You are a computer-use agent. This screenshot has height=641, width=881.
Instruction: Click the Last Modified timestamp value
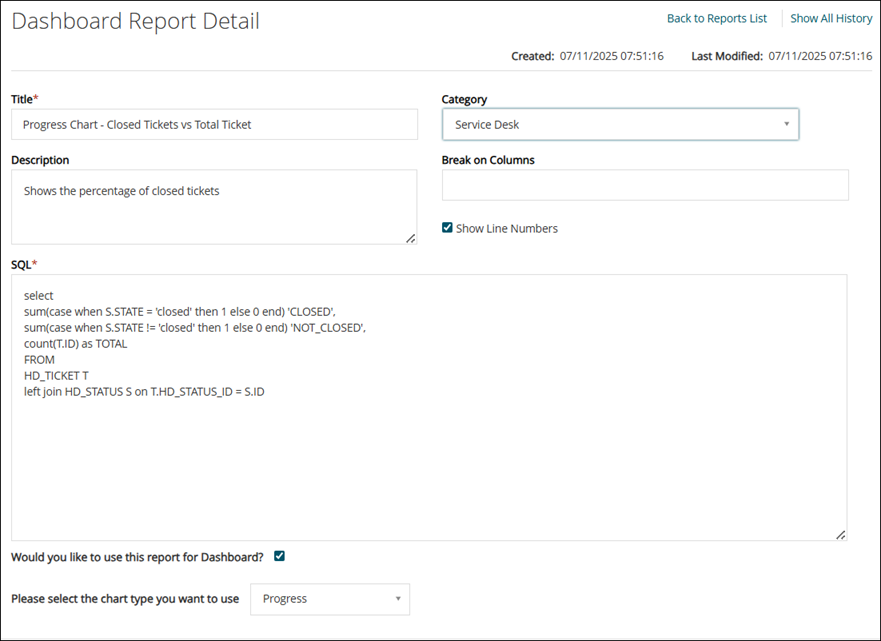(820, 57)
